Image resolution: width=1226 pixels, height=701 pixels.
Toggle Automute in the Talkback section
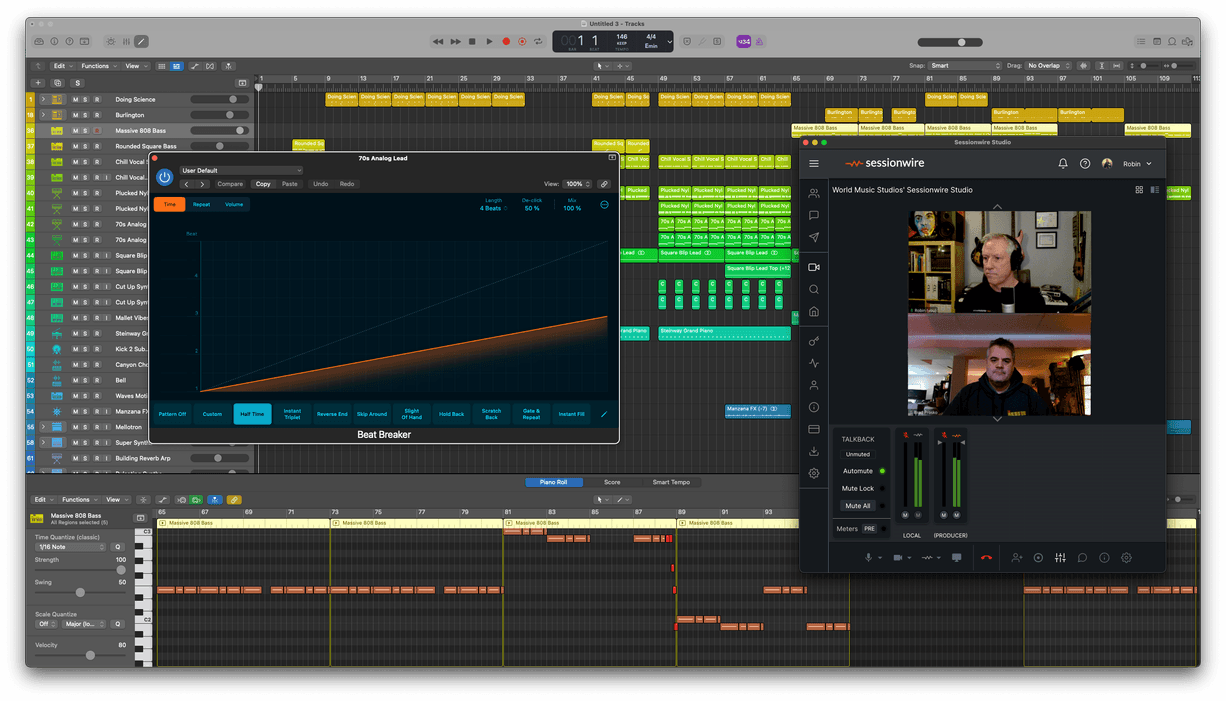pos(860,470)
